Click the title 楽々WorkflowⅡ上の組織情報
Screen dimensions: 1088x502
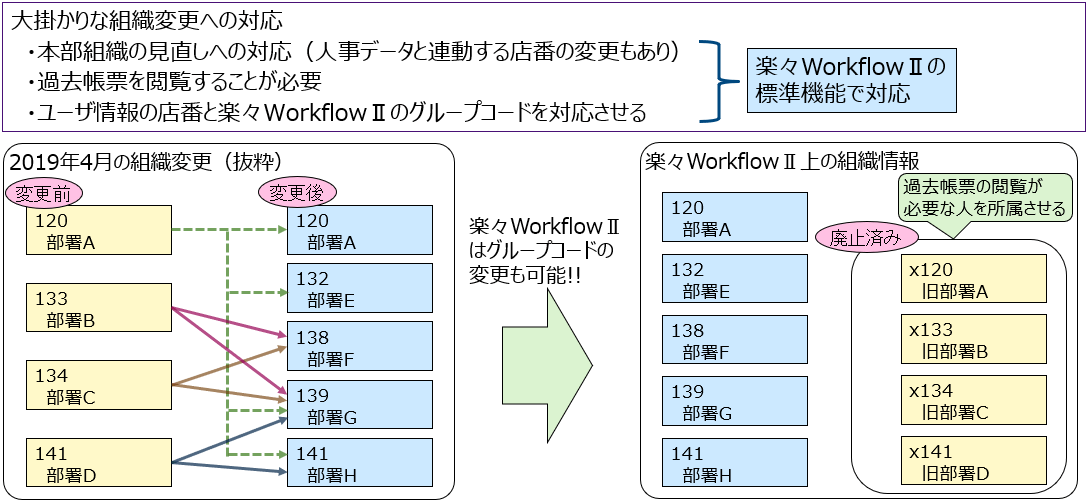782,161
